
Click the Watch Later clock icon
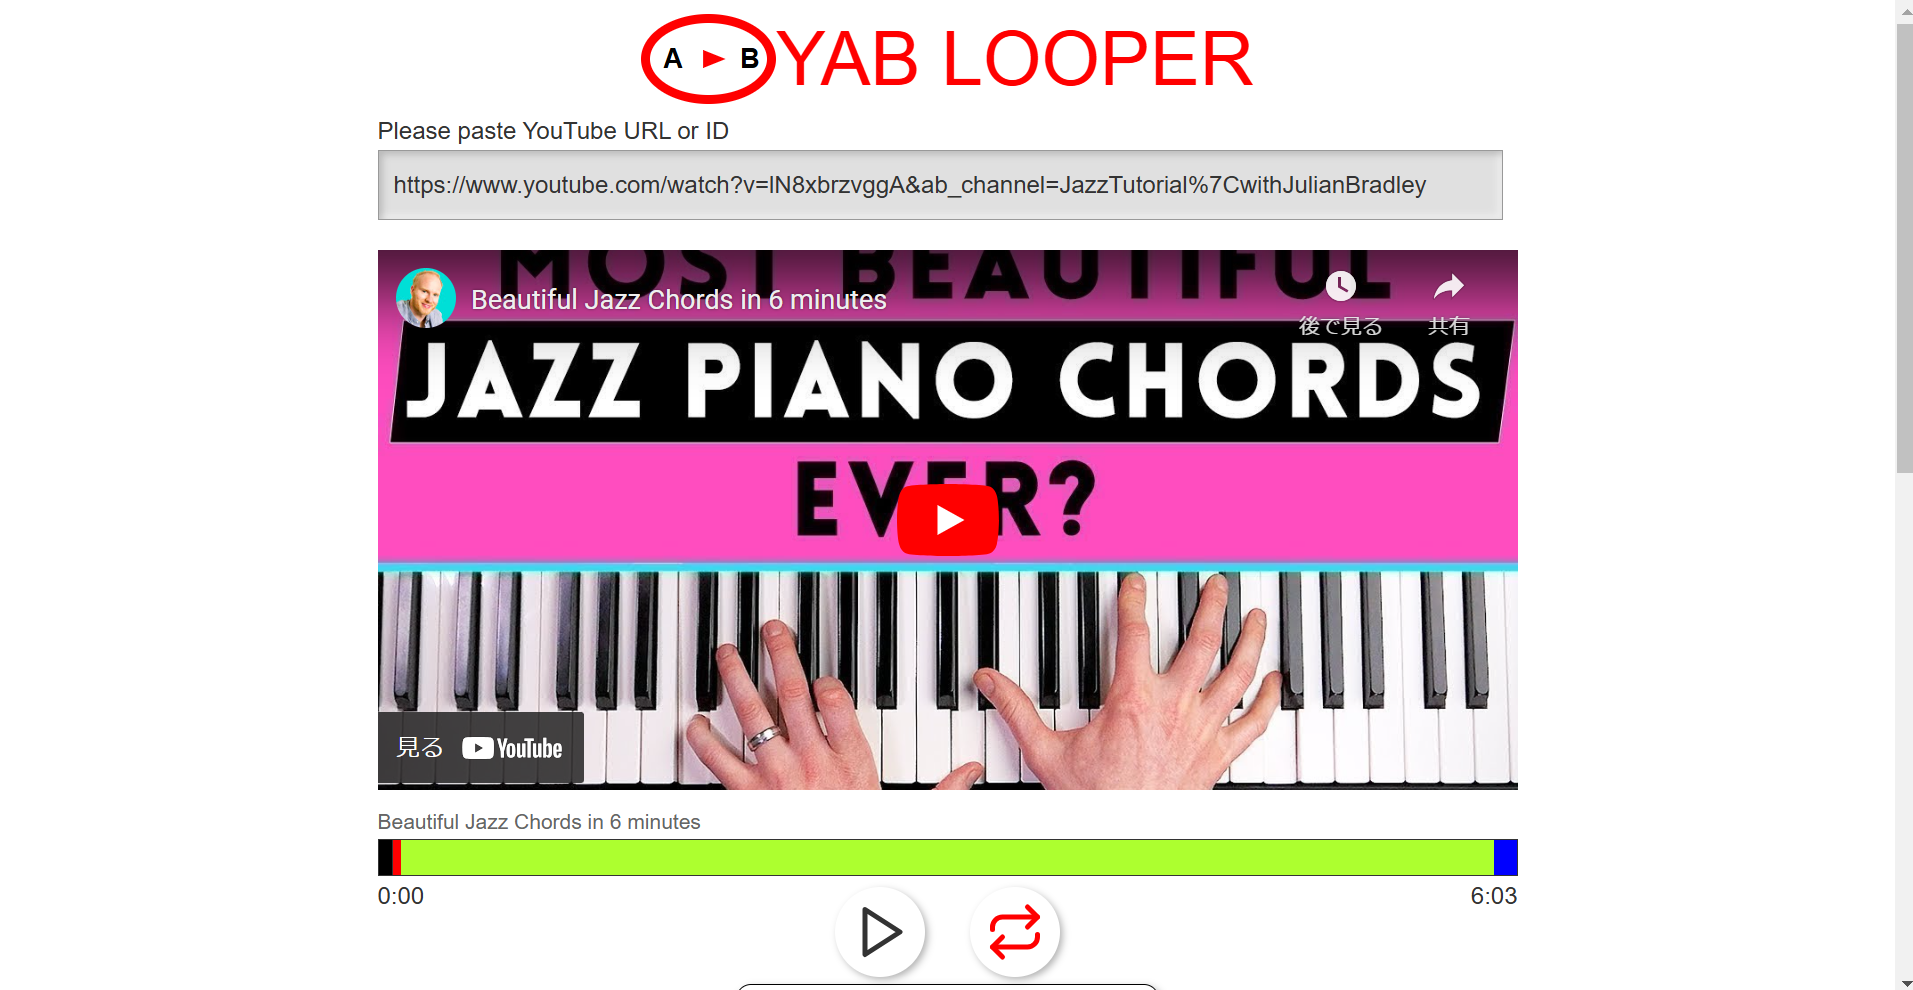[1340, 287]
